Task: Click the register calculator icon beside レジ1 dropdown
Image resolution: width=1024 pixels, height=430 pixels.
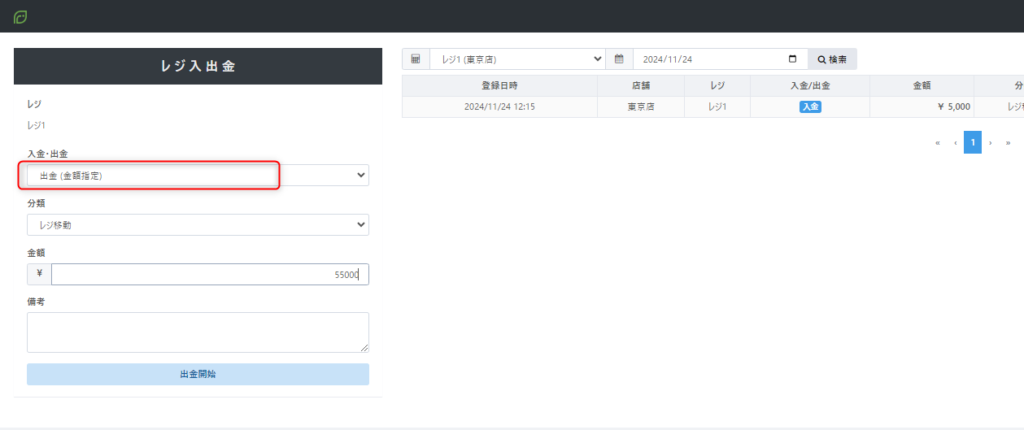Action: coord(415,59)
